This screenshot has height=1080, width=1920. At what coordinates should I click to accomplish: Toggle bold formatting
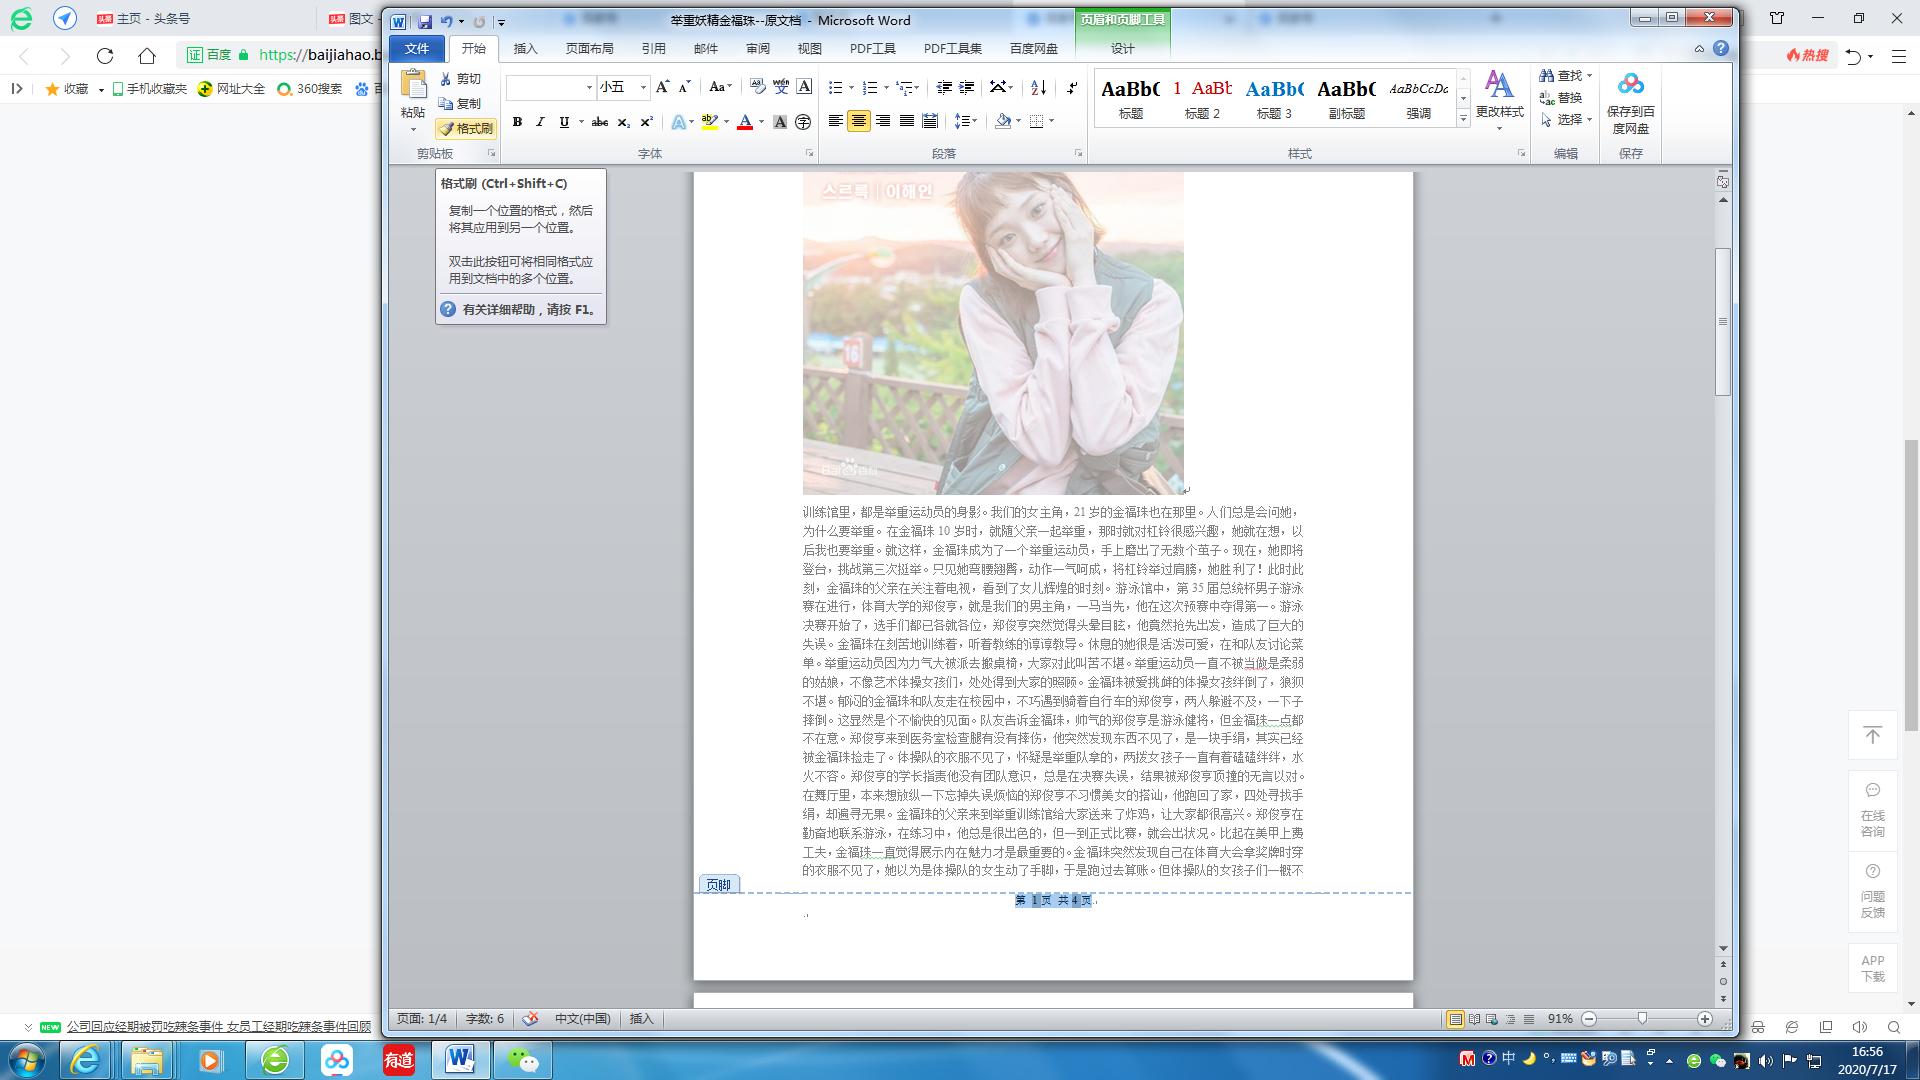[x=517, y=122]
